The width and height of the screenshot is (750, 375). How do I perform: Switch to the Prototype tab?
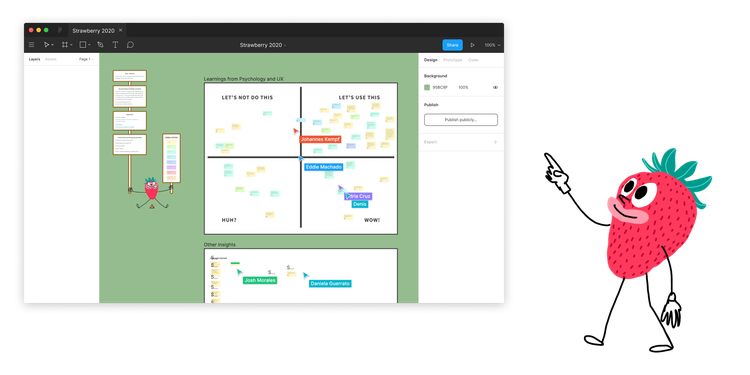[x=452, y=60]
